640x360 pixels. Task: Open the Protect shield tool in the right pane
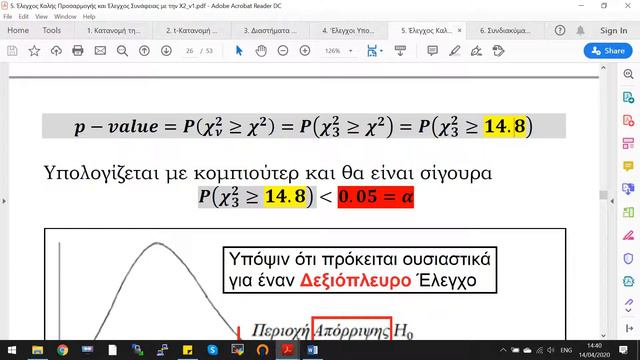point(628,258)
